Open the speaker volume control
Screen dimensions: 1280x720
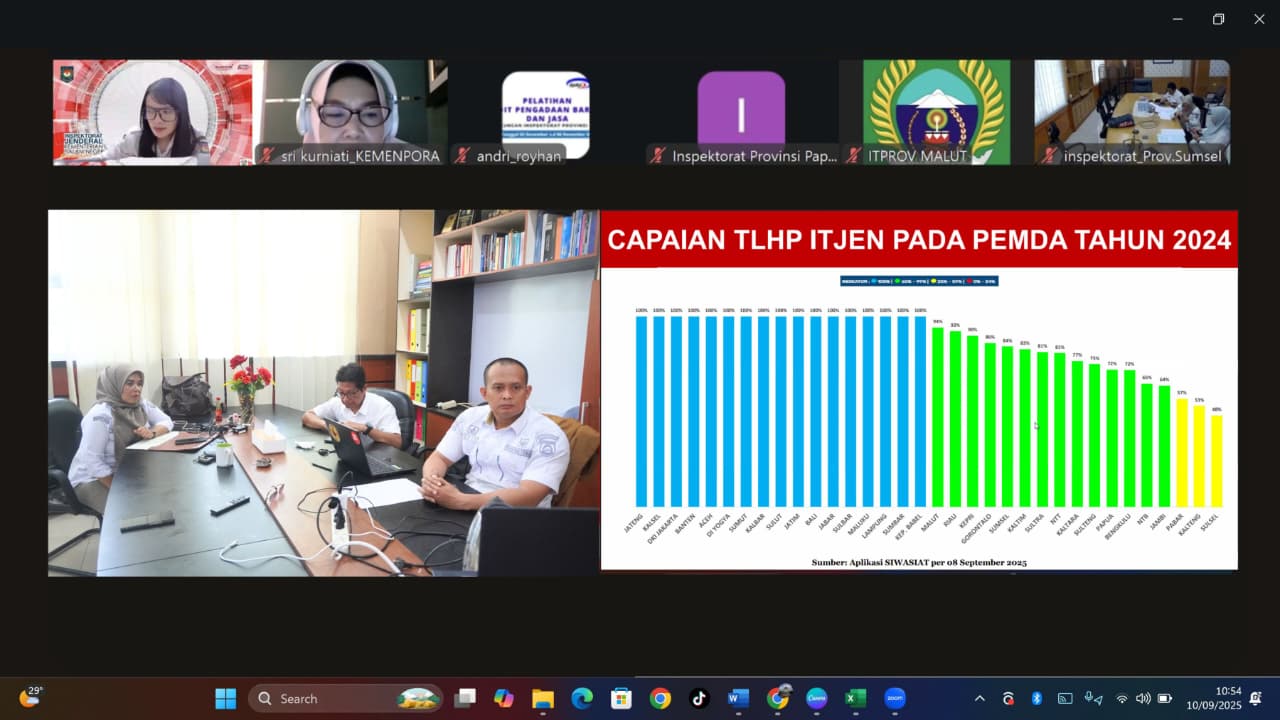[x=1143, y=698]
